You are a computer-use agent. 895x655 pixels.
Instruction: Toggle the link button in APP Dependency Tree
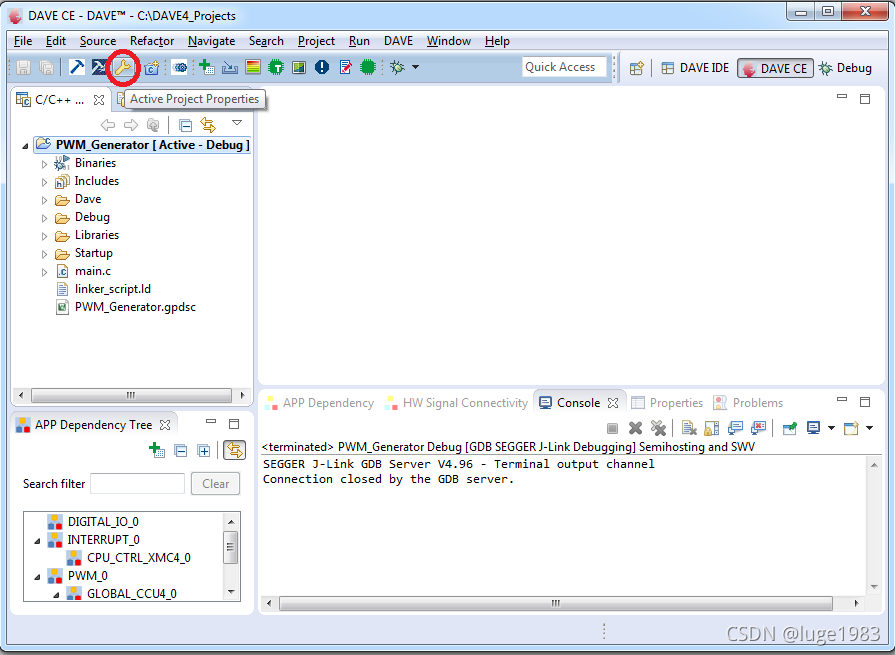235,450
